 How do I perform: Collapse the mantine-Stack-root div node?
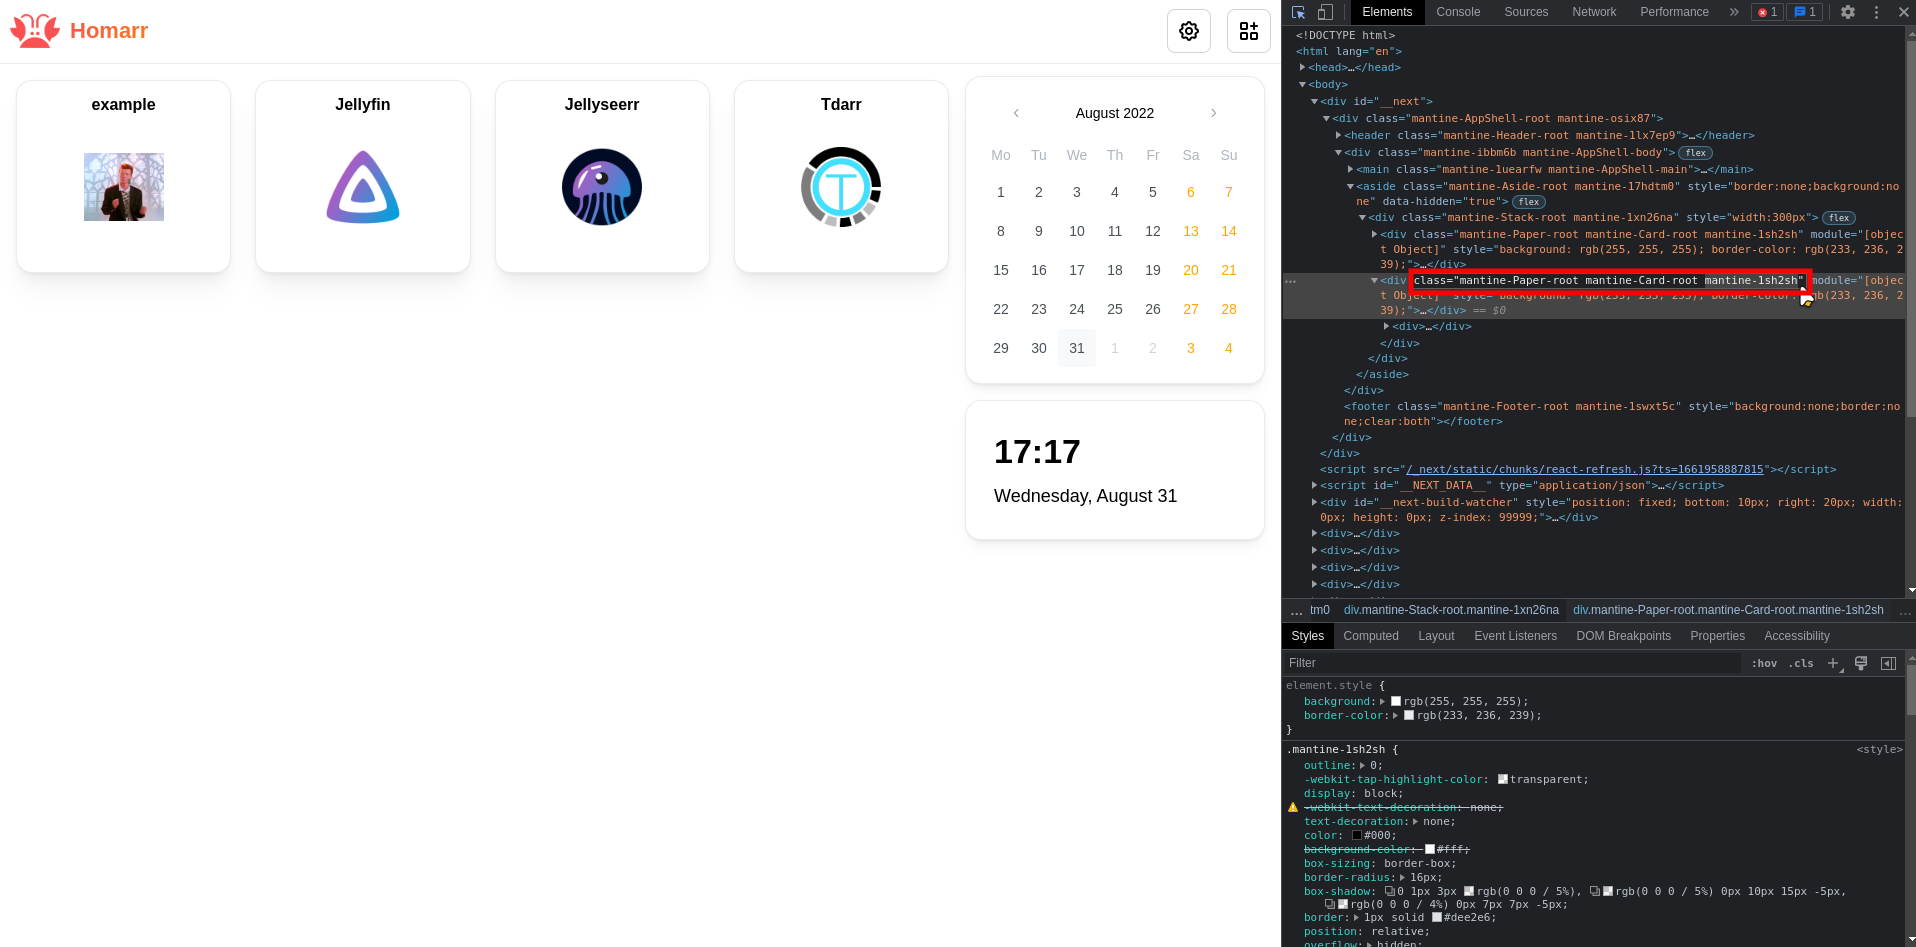point(1362,218)
